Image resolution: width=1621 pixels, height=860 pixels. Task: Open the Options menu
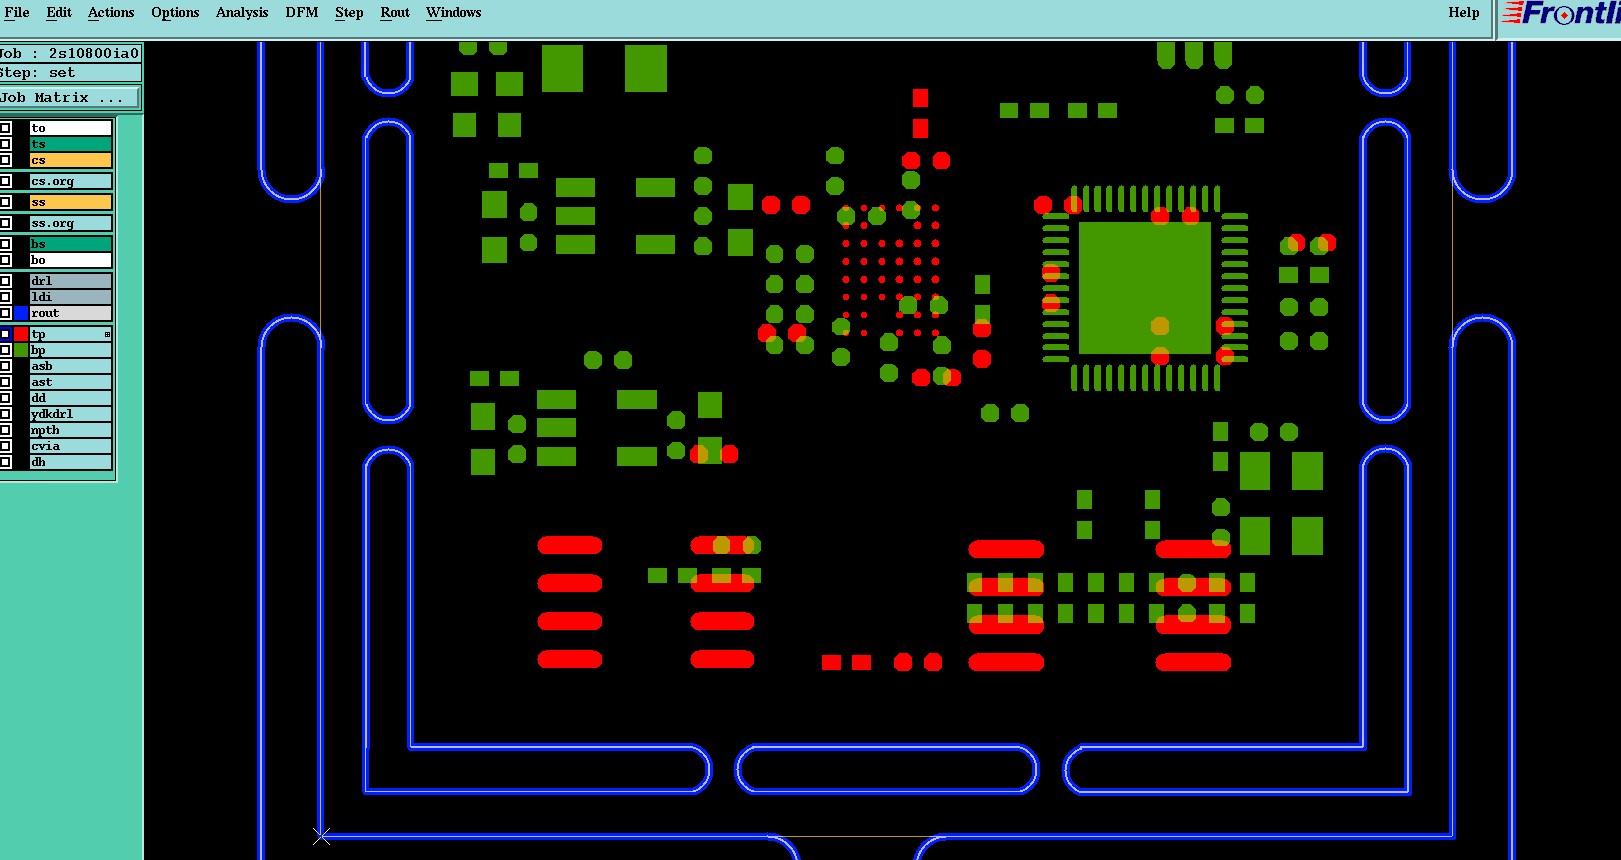(x=175, y=12)
